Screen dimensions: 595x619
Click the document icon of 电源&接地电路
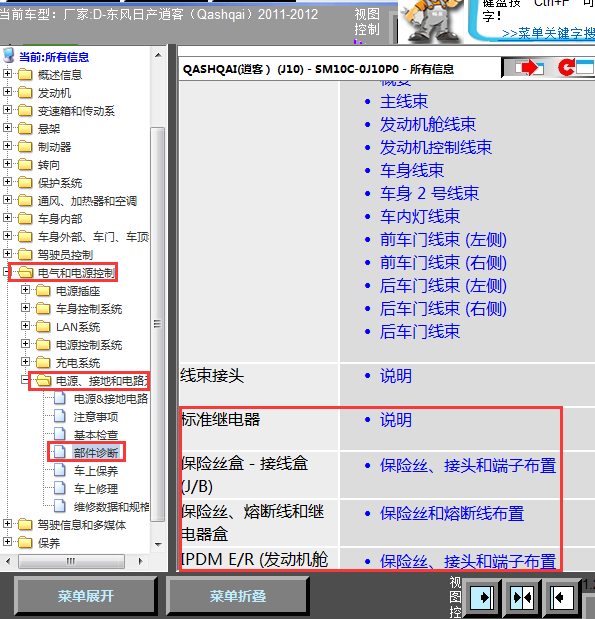pyautogui.click(x=60, y=398)
